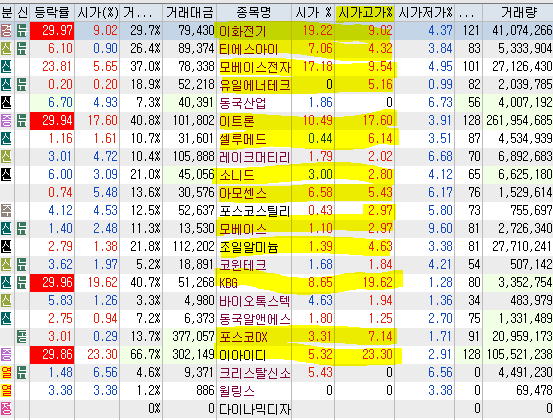
Task: Select the 모베이스전자 stock name
Action: 255,67
